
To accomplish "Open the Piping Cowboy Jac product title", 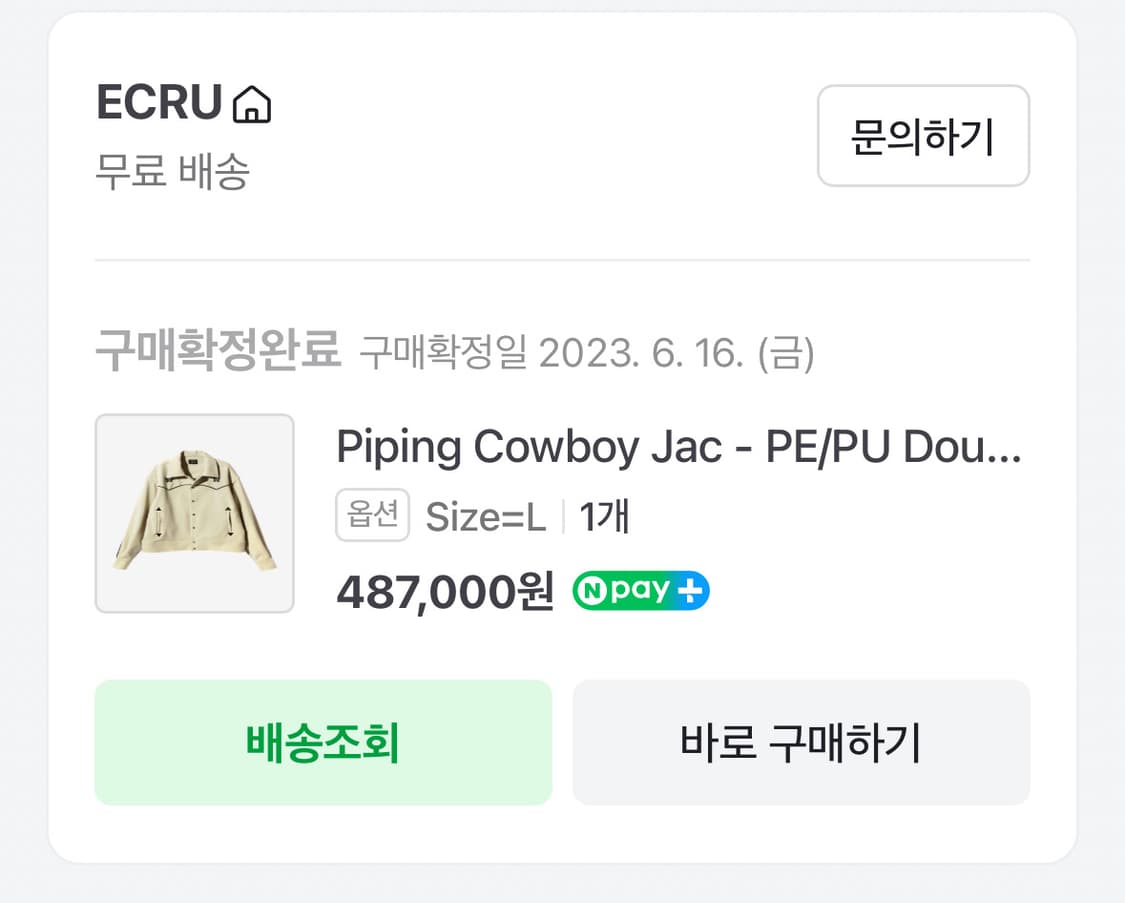I will [x=678, y=447].
